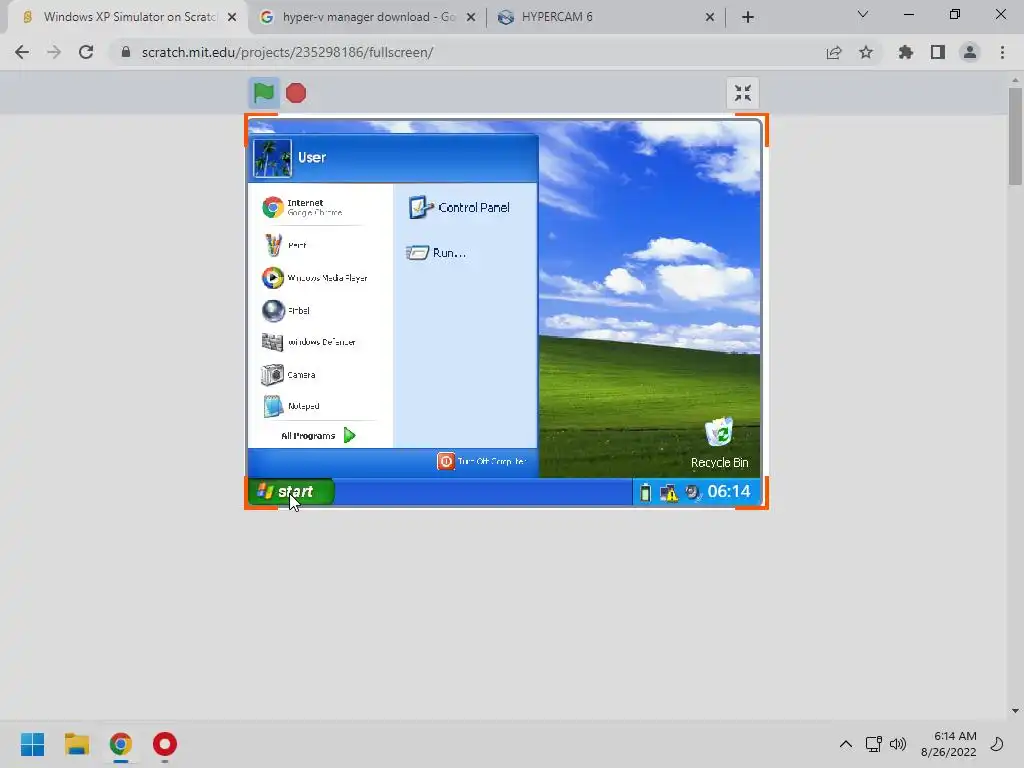Show hidden system tray icons
Screen dimensions: 1024x768
[846, 744]
